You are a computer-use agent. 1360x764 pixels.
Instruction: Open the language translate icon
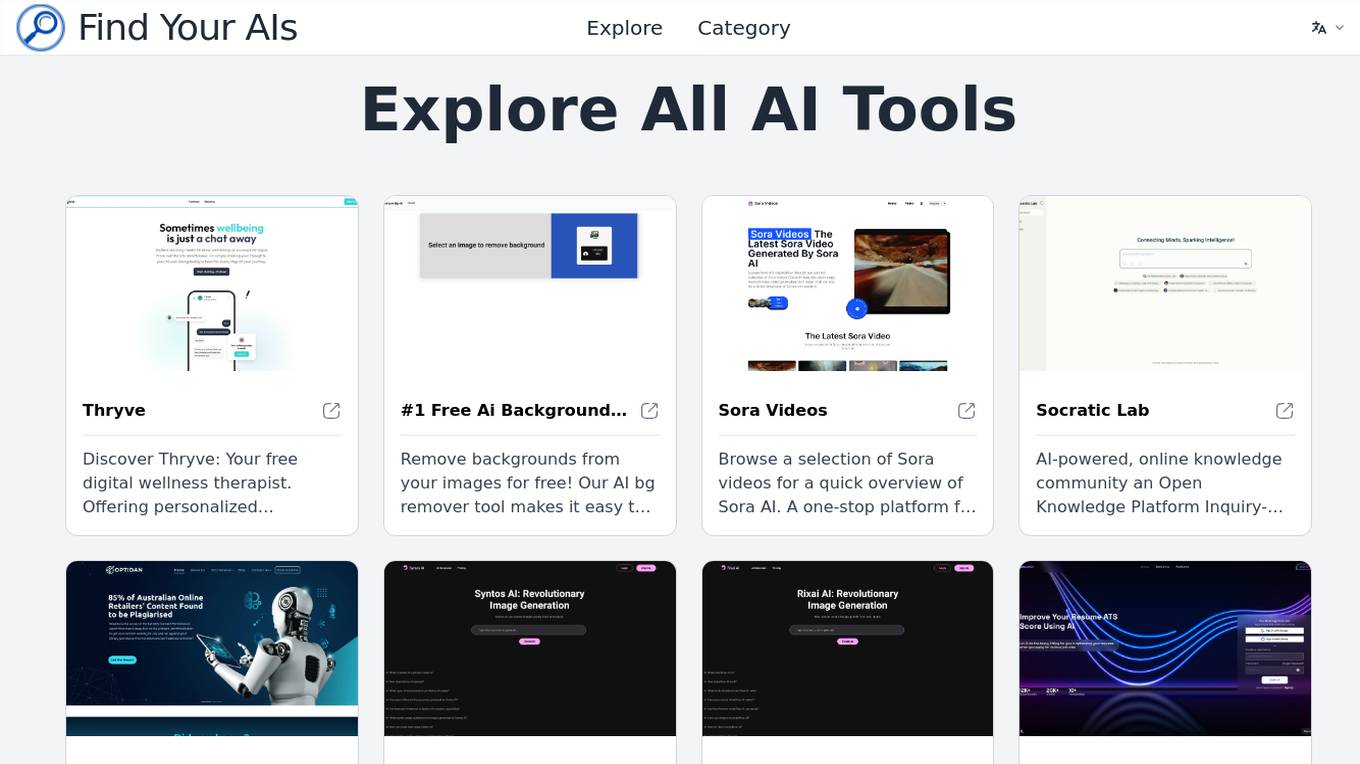[1319, 28]
